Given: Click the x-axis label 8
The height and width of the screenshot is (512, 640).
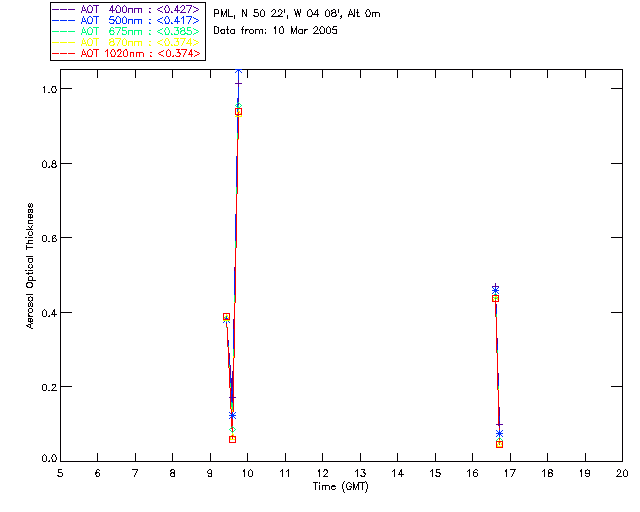Looking at the screenshot, I should [173, 473].
